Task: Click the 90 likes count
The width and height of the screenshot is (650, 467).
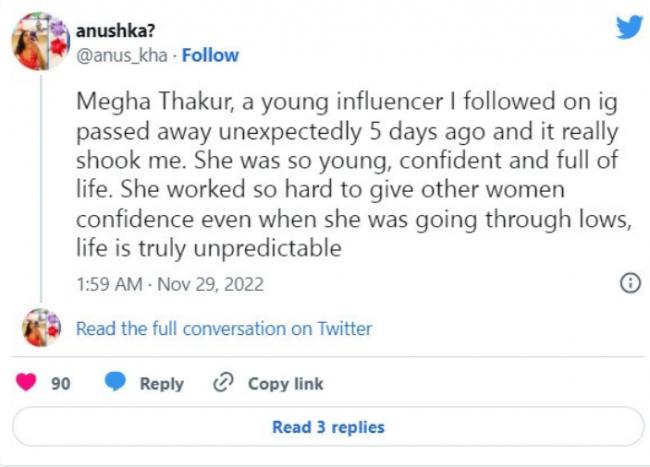Action: tap(60, 384)
